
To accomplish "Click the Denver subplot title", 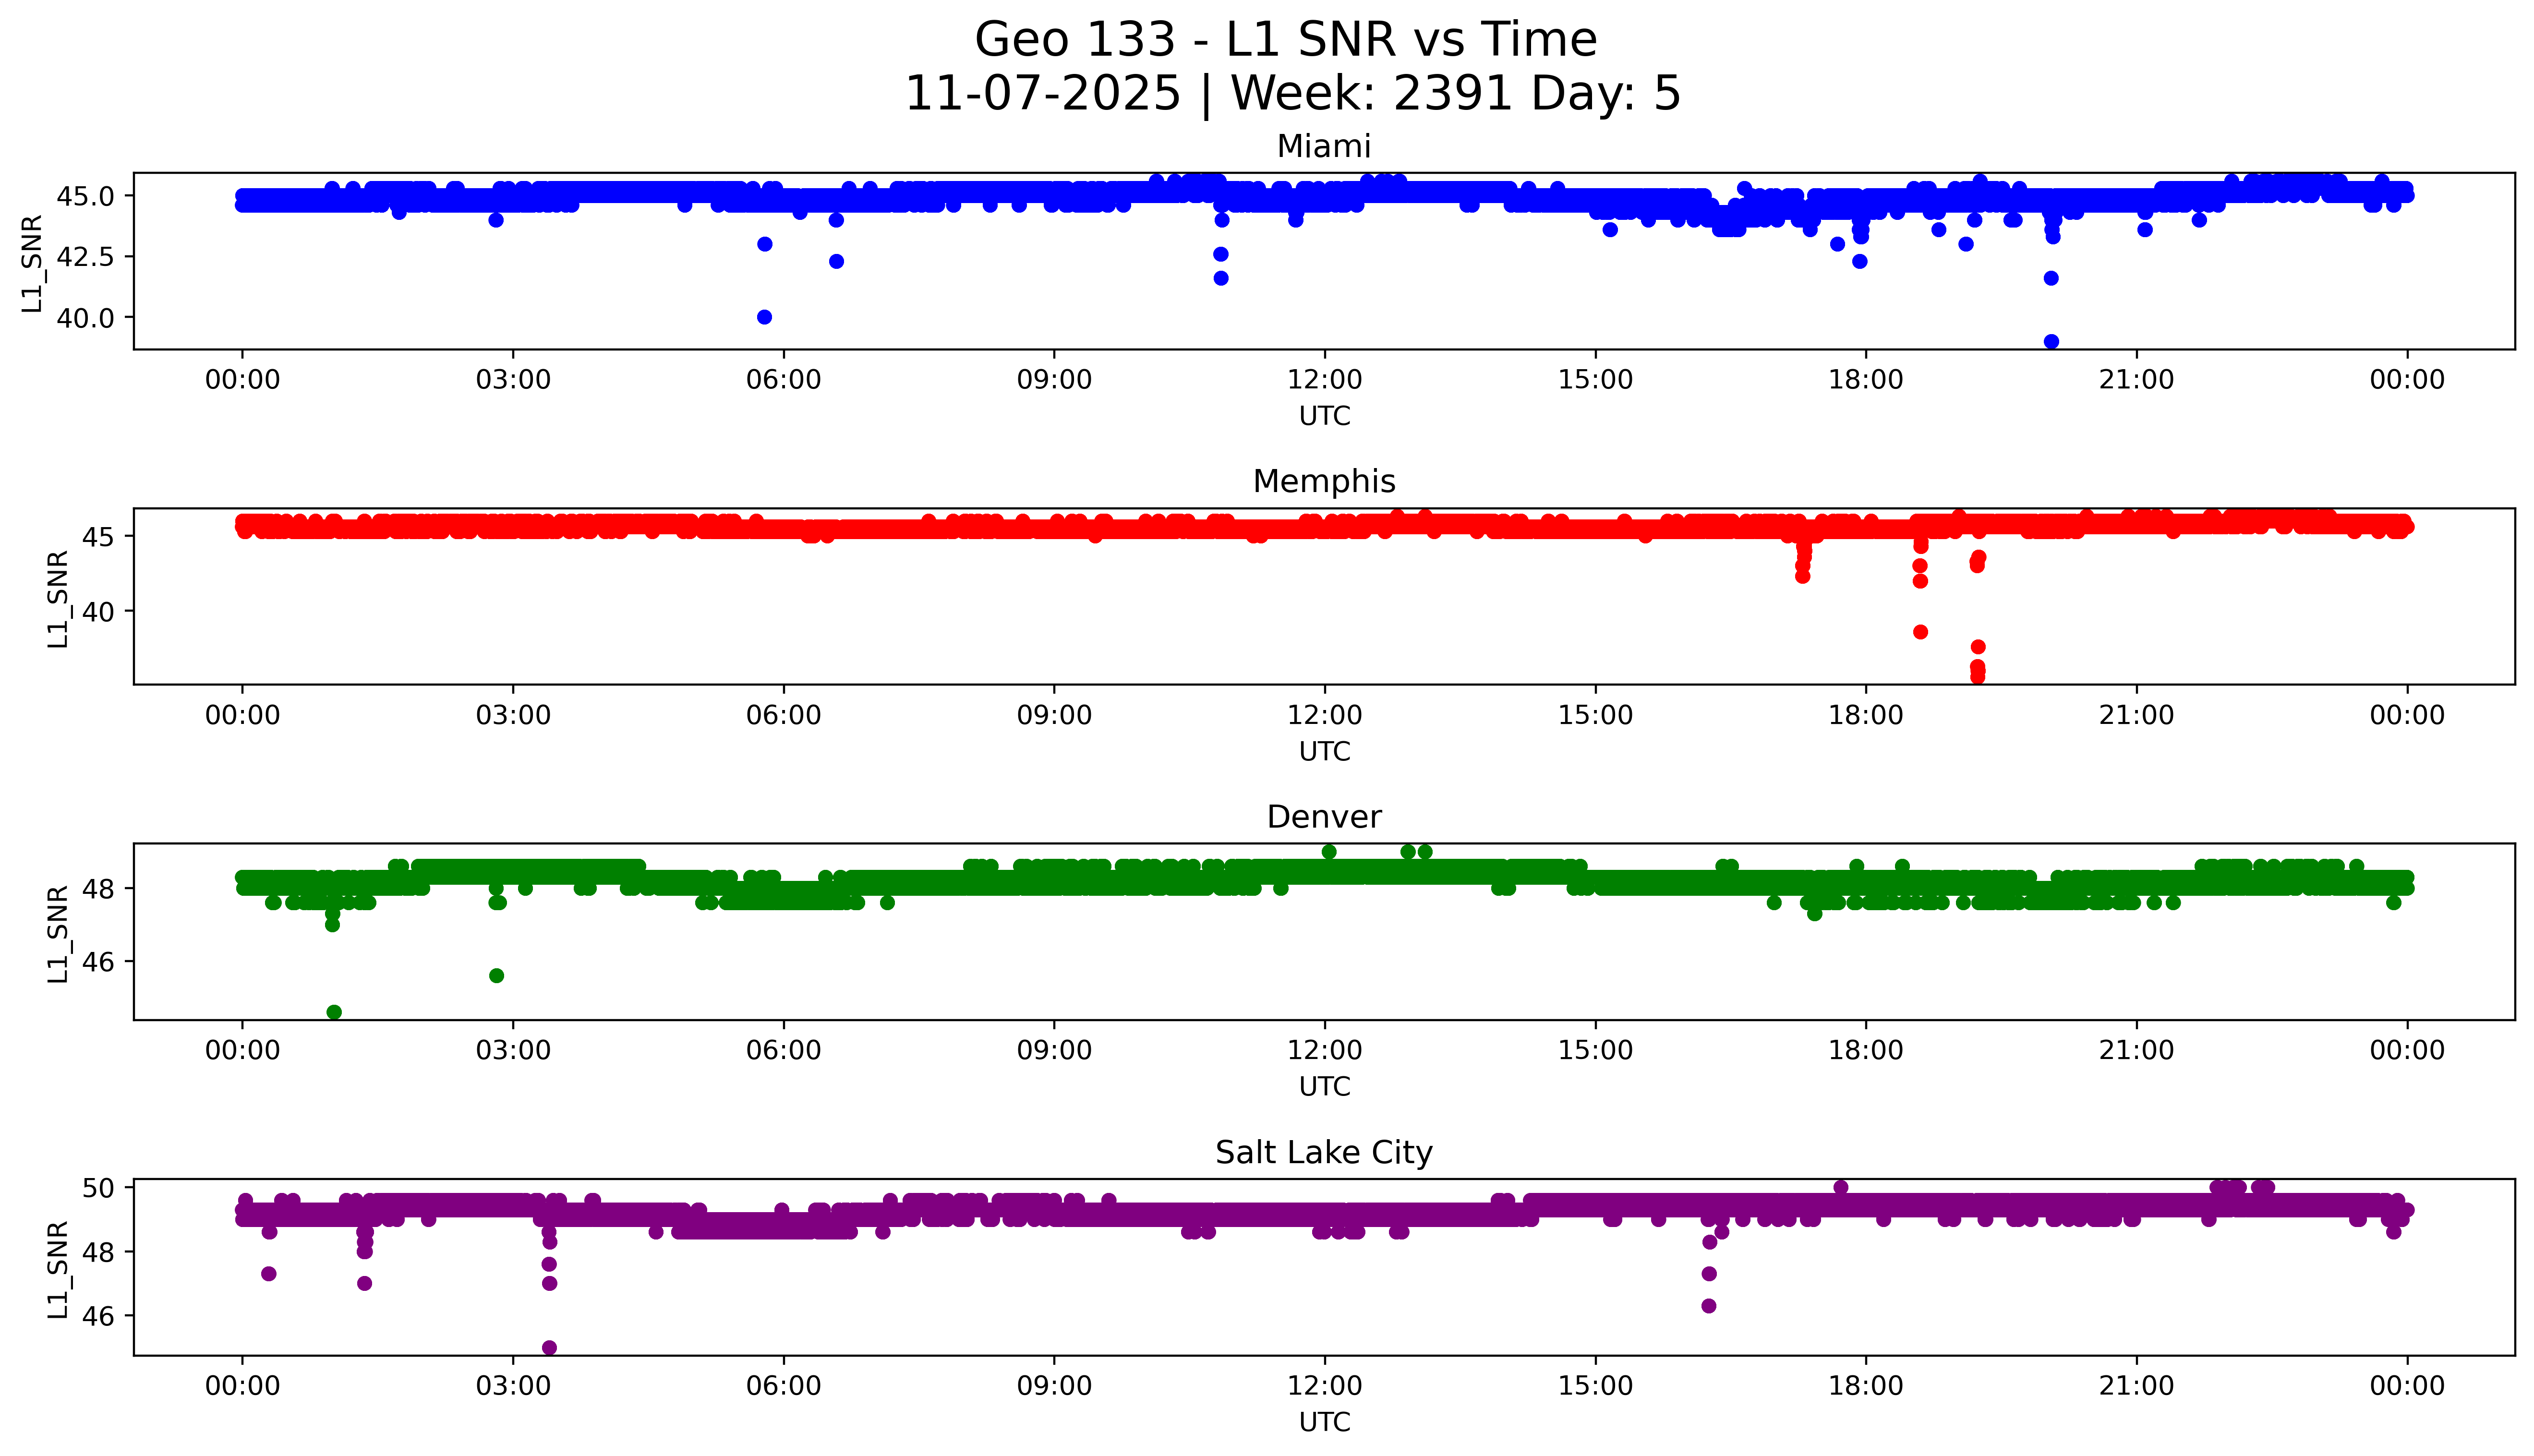I will click(x=1323, y=818).
